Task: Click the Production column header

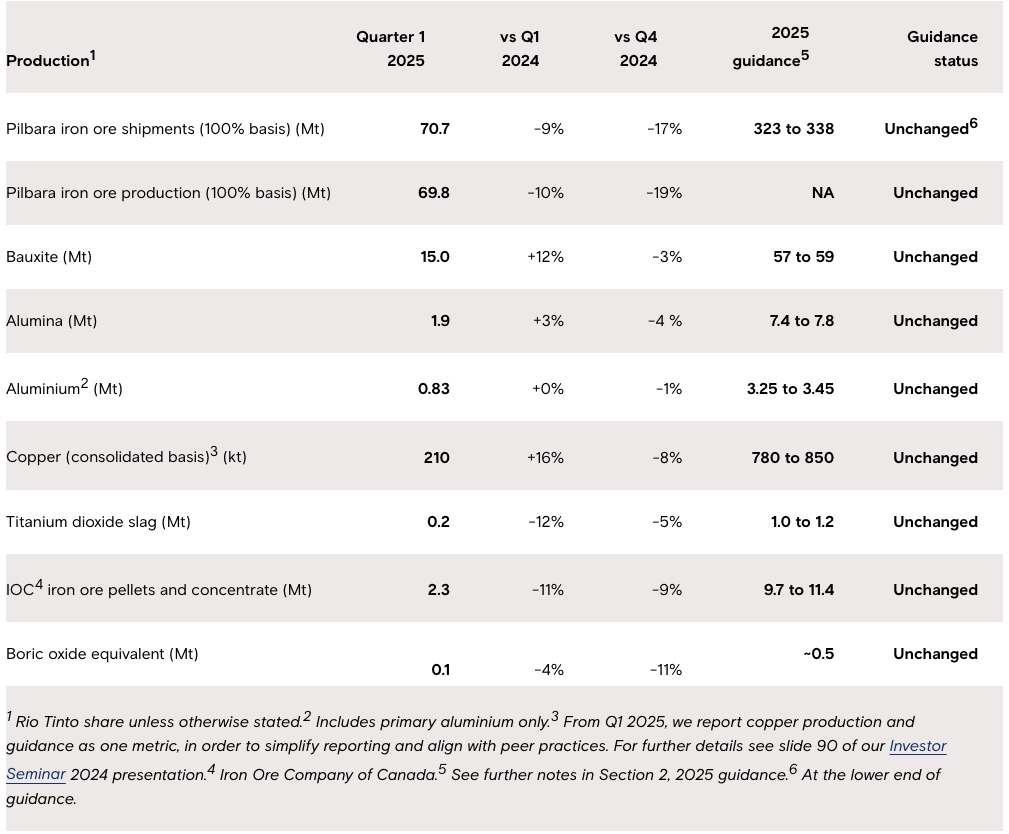Action: pyautogui.click(x=51, y=60)
